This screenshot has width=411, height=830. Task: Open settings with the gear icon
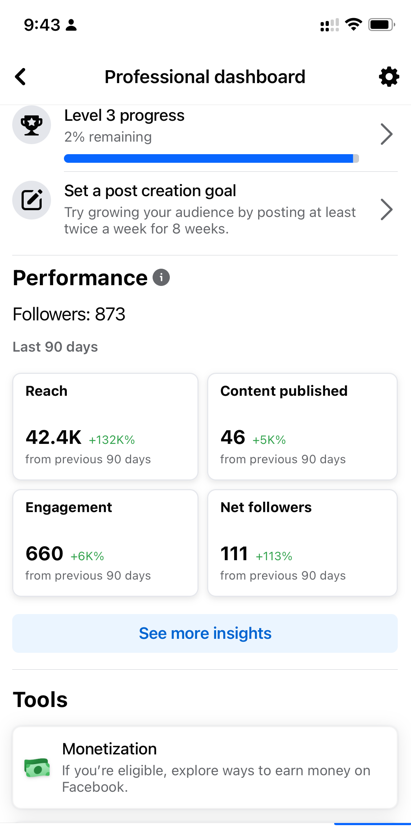(388, 77)
